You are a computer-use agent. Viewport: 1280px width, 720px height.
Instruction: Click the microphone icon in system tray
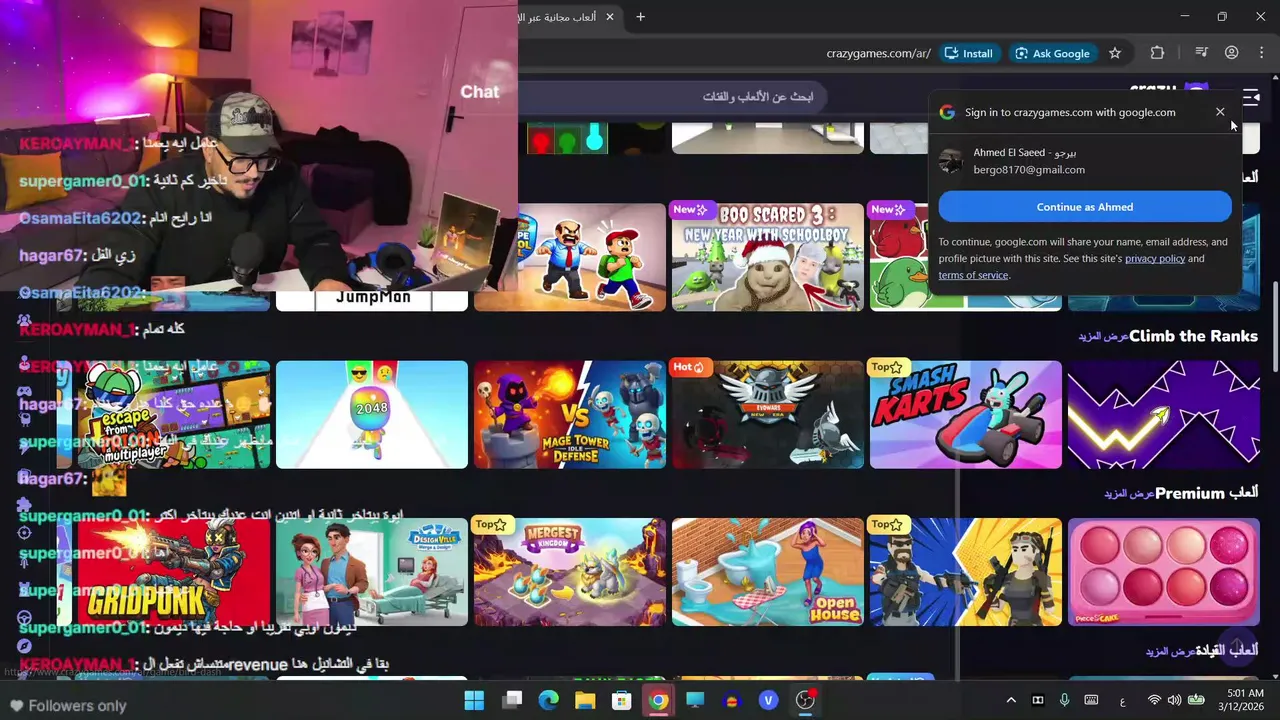[1064, 700]
